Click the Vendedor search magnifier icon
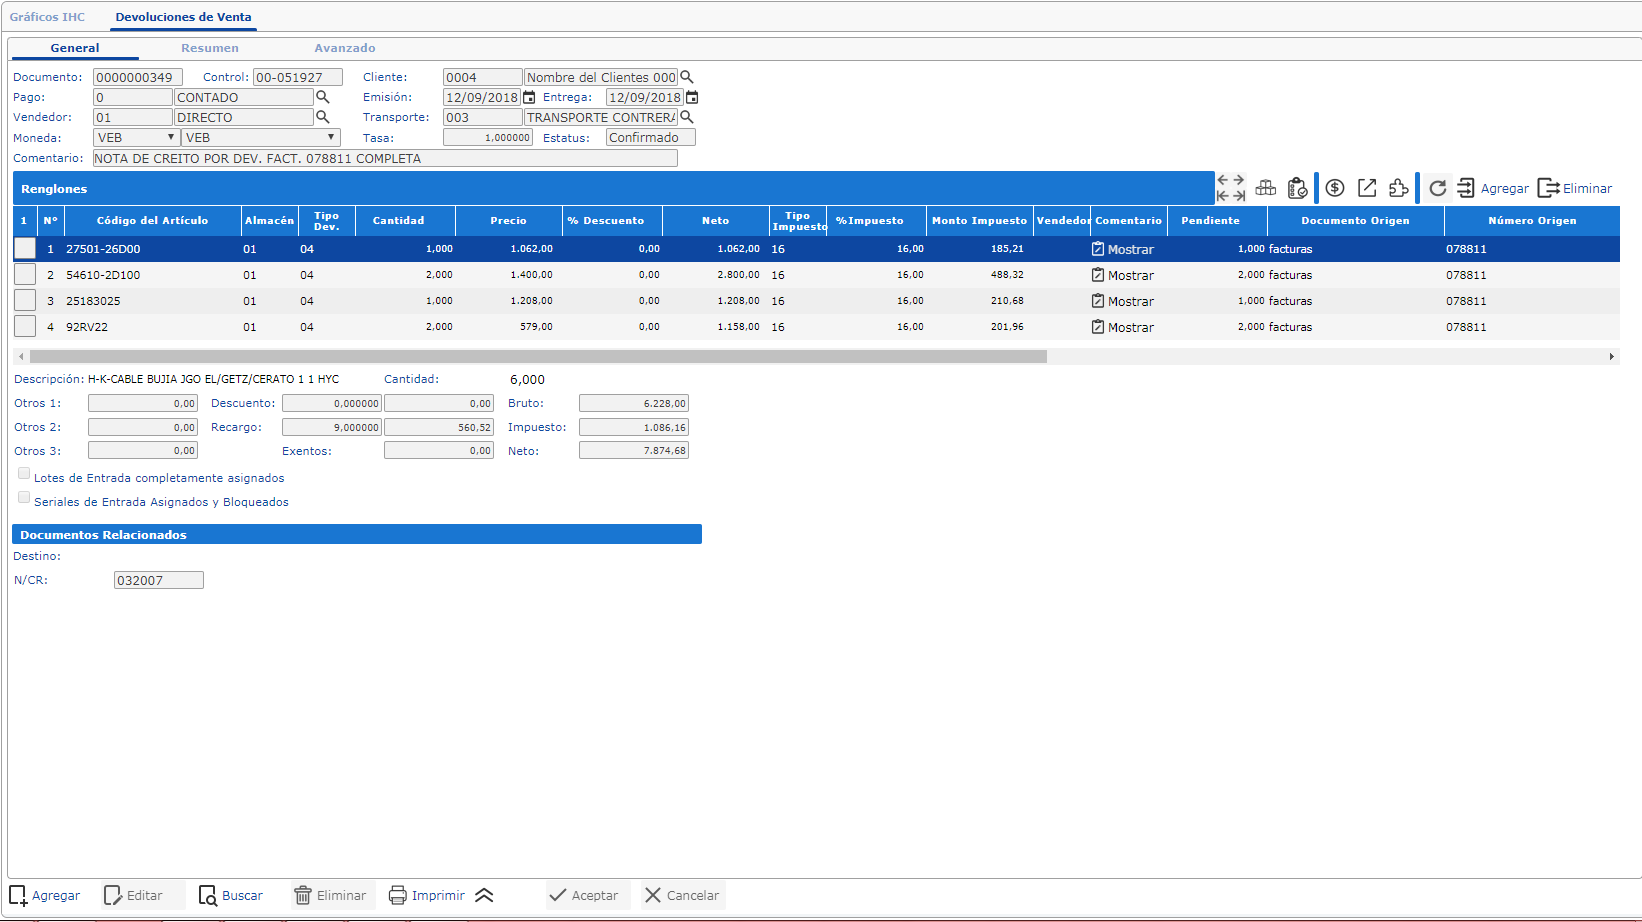Viewport: 1642px width, 922px height. click(x=323, y=117)
